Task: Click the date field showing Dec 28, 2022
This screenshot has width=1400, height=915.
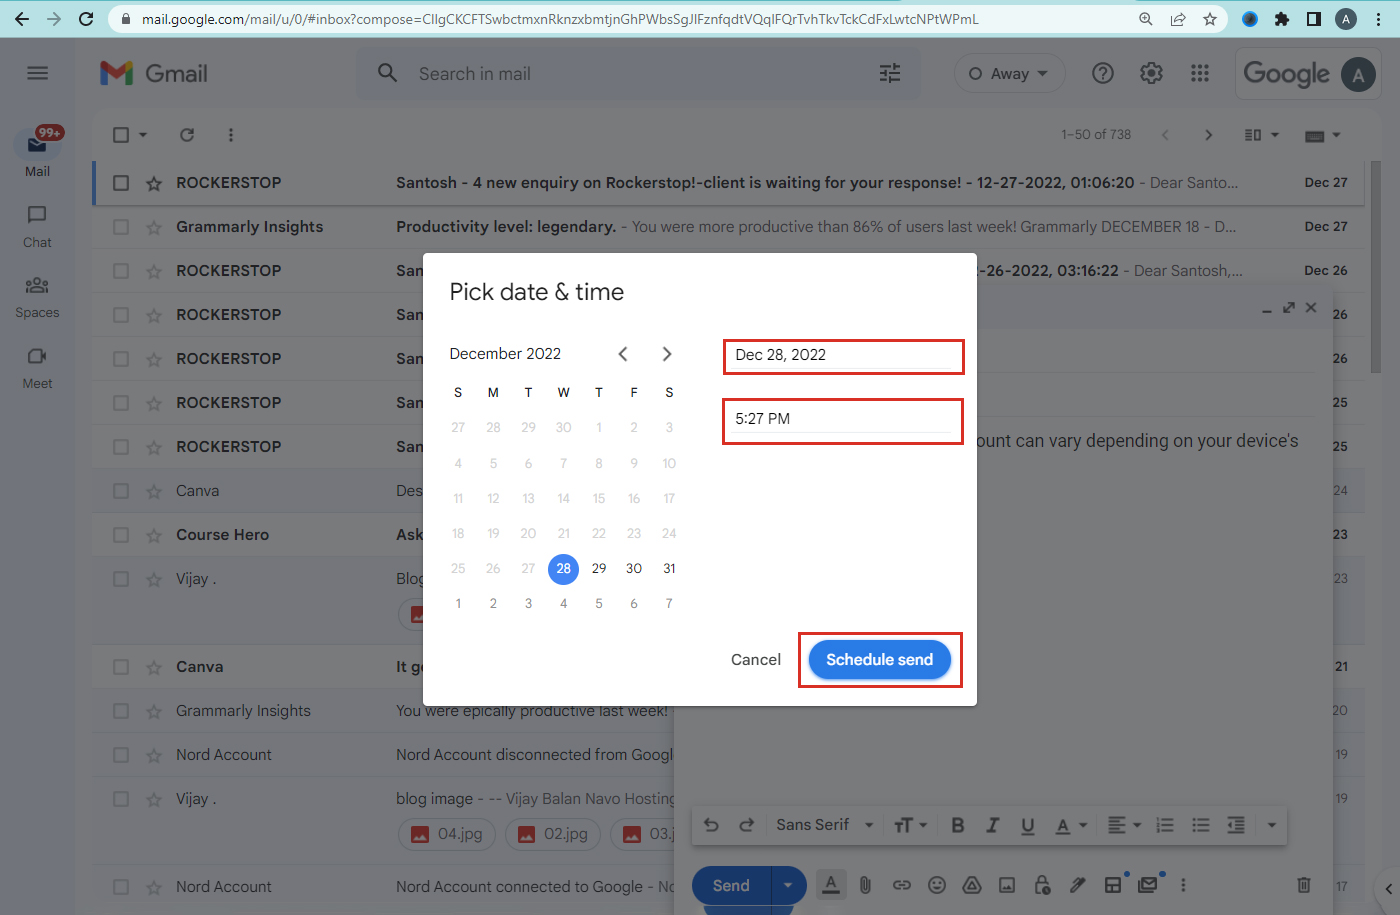Action: click(x=843, y=356)
